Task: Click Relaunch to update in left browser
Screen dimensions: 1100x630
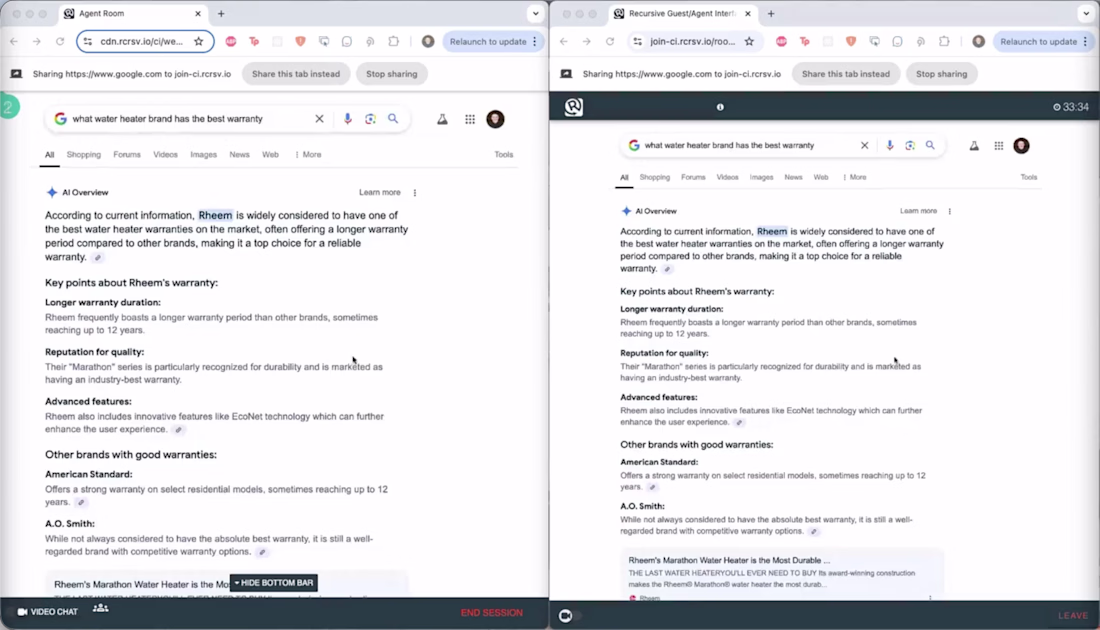Action: coord(488,41)
